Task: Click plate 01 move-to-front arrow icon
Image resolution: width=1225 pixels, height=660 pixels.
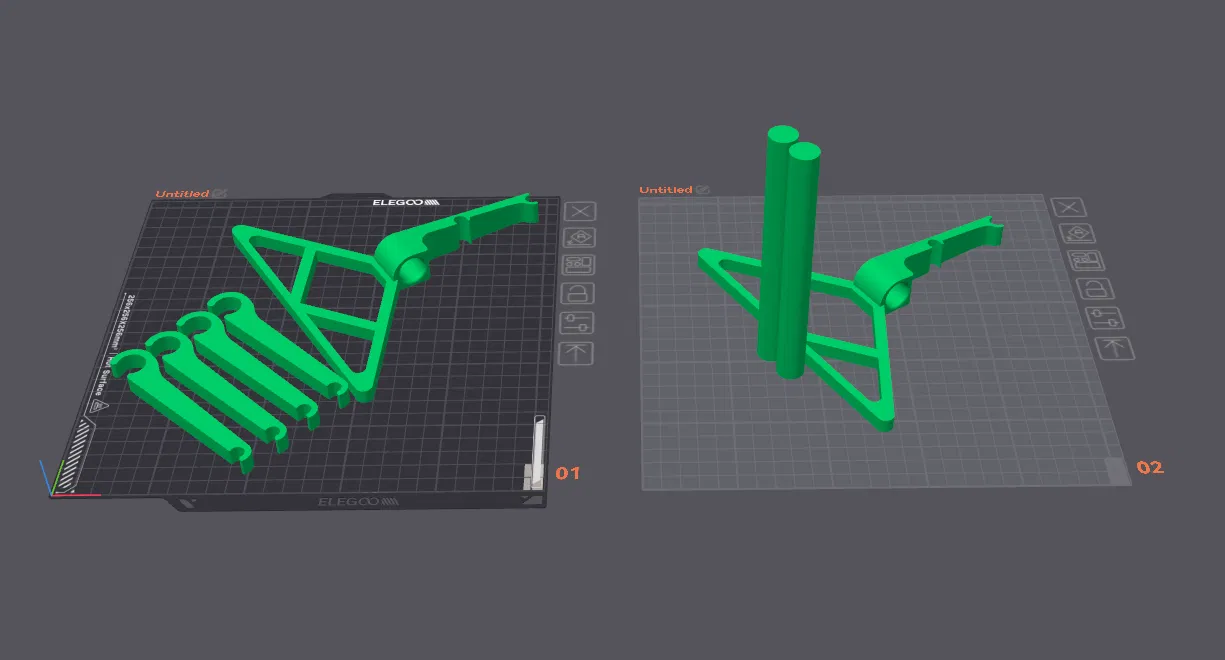Action: 576,352
